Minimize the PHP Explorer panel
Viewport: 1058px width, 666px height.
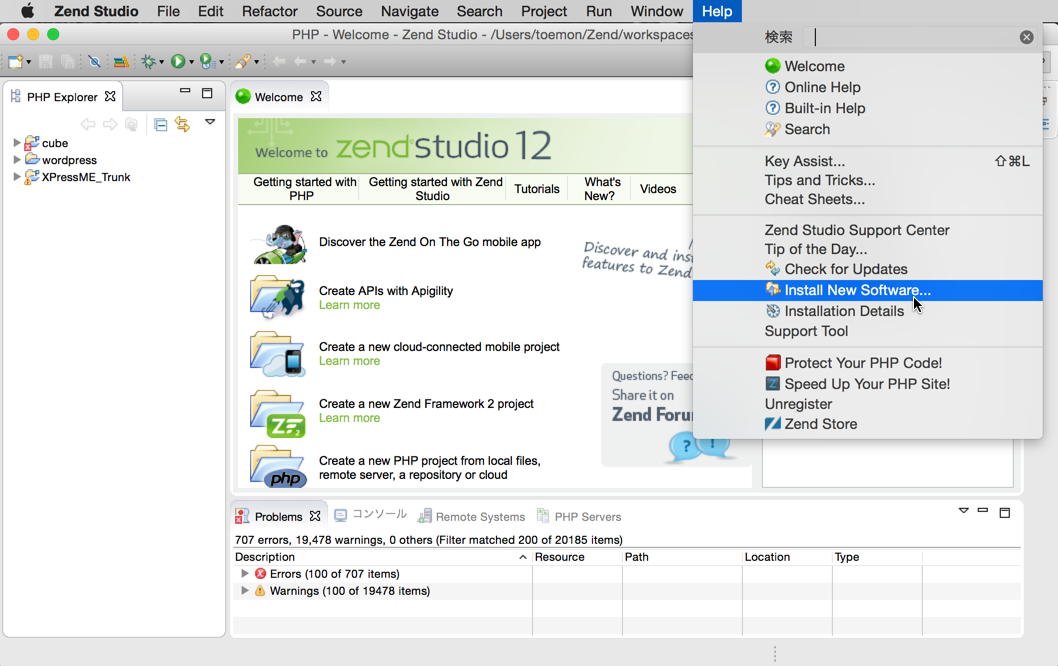(185, 90)
